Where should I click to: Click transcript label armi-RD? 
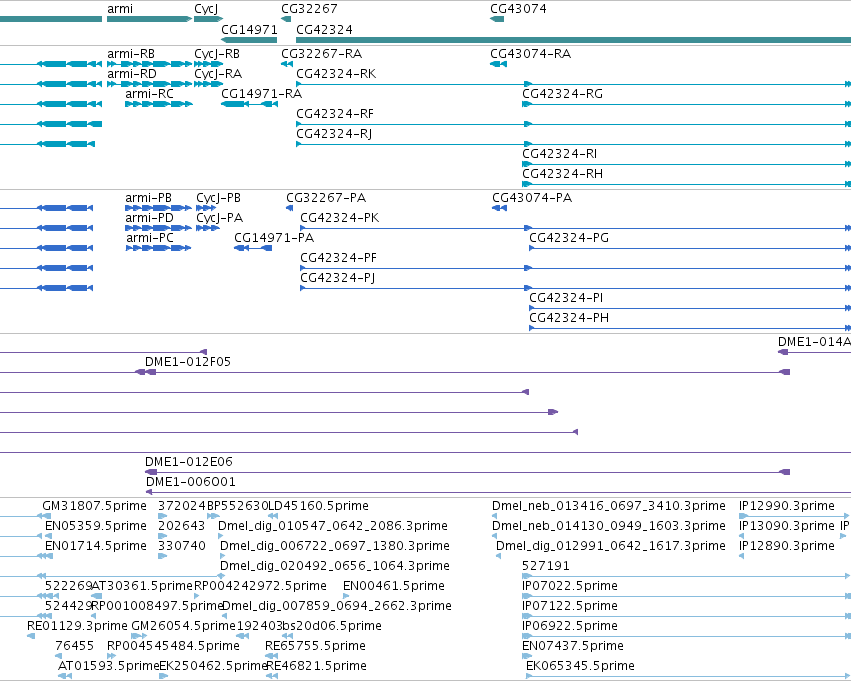click(132, 74)
